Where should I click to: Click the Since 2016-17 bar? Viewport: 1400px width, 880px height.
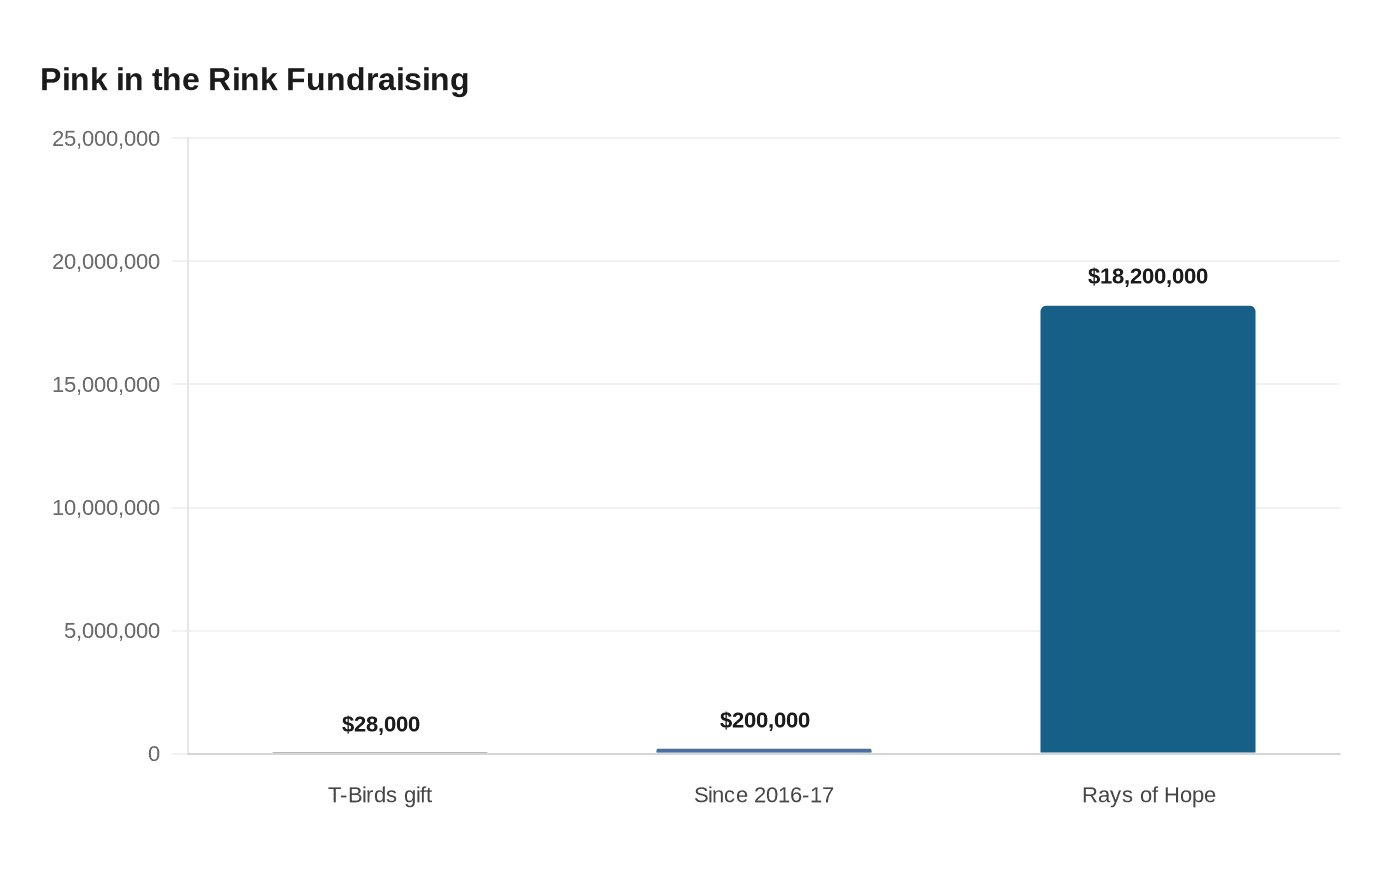764,751
